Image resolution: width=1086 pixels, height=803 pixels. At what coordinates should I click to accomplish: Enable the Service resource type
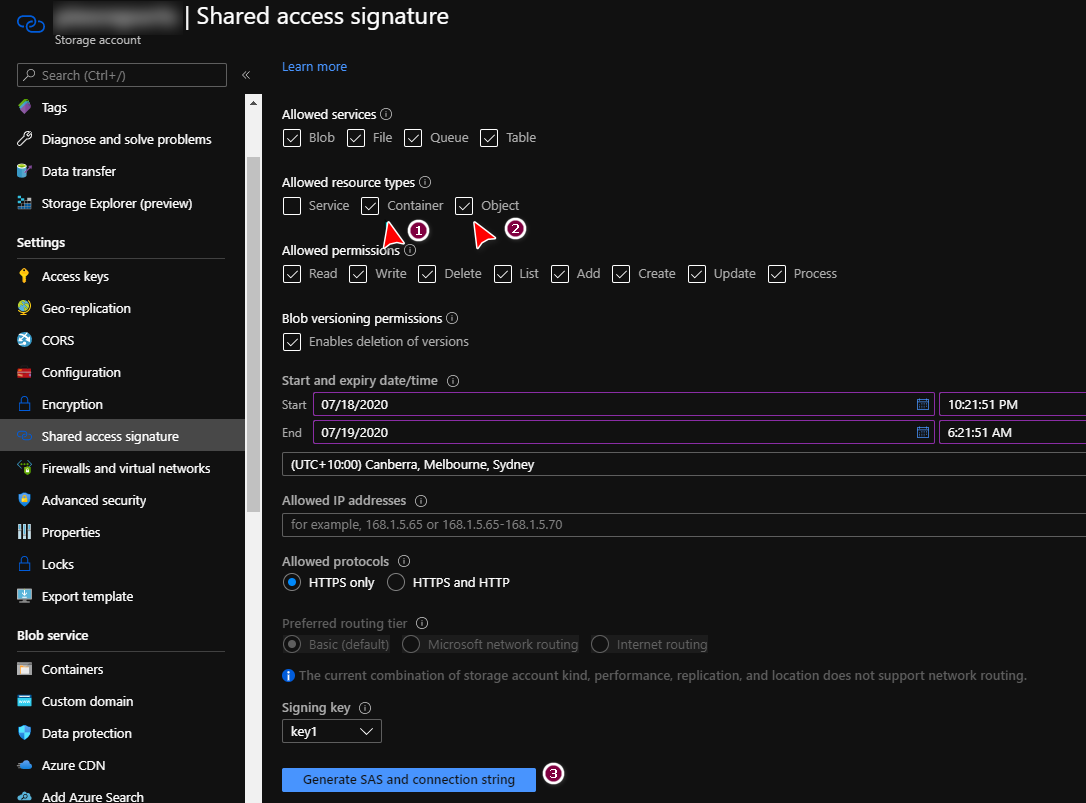pos(291,205)
